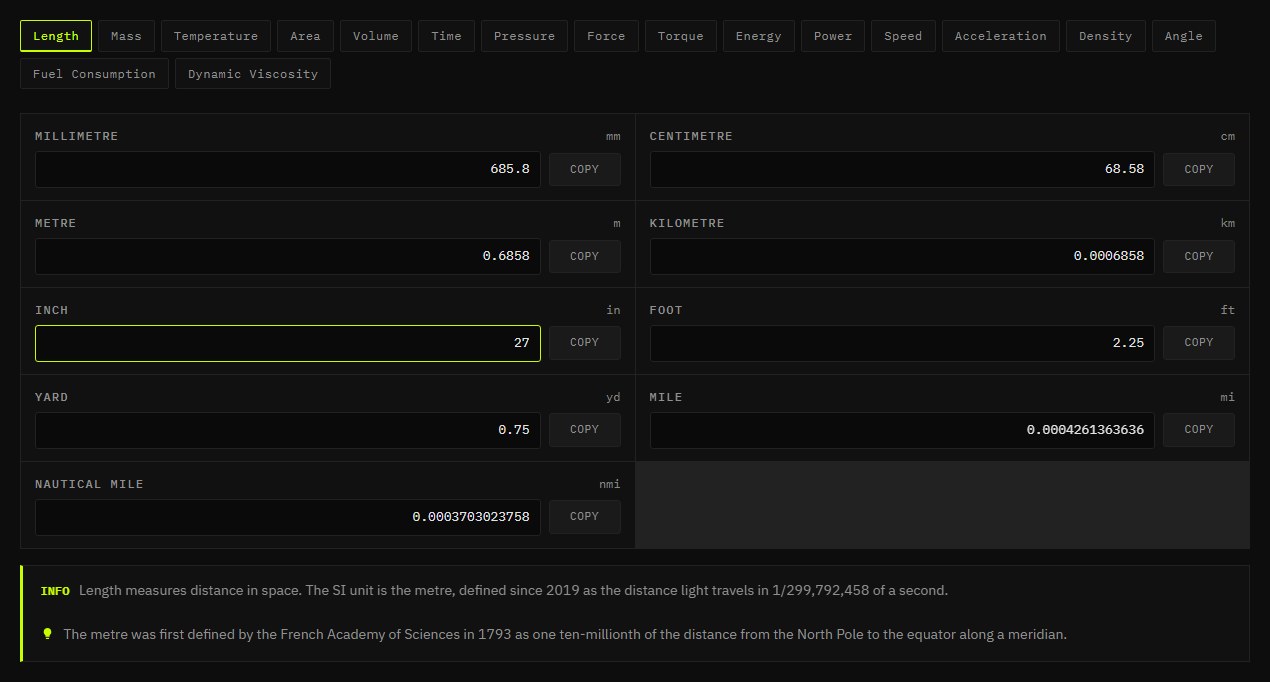The height and width of the screenshot is (682, 1270).
Task: Select the yard input box
Action: (288, 430)
